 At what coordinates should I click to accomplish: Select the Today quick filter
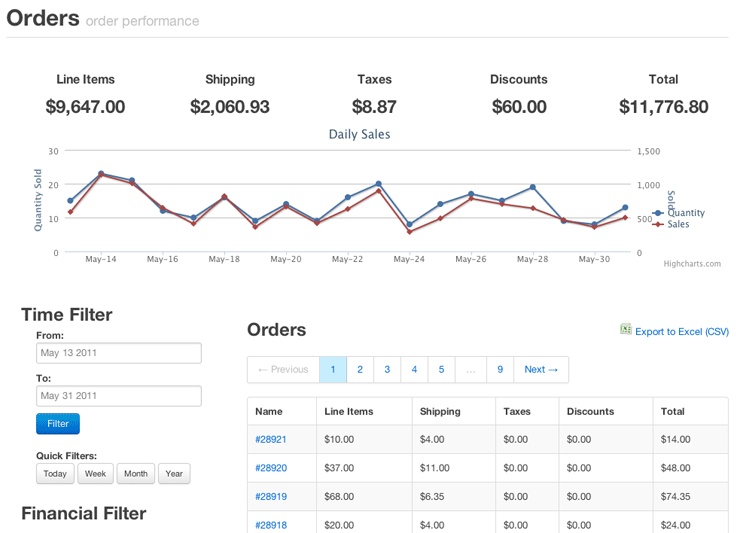[x=55, y=474]
